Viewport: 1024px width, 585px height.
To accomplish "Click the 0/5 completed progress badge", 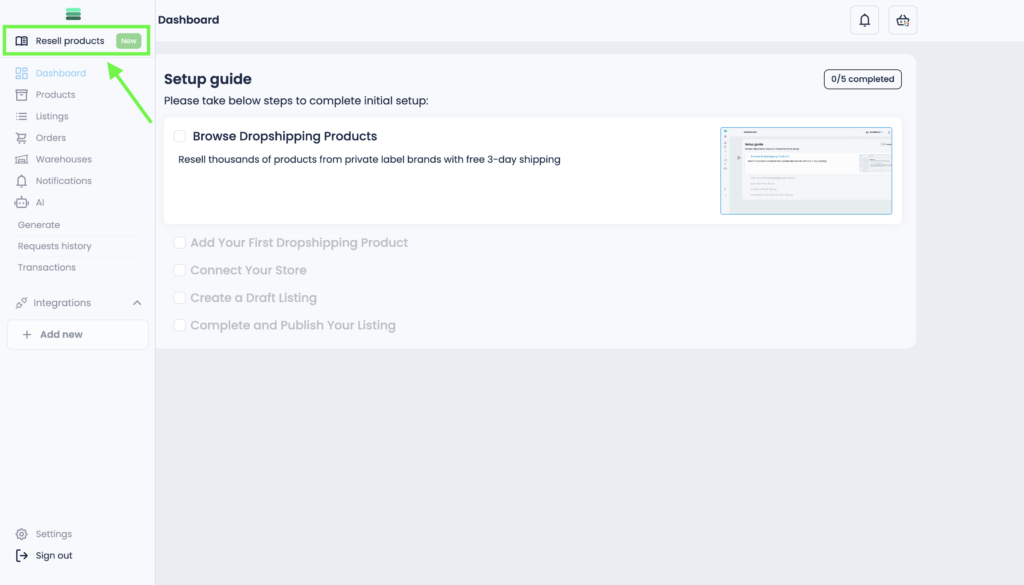I will click(862, 79).
